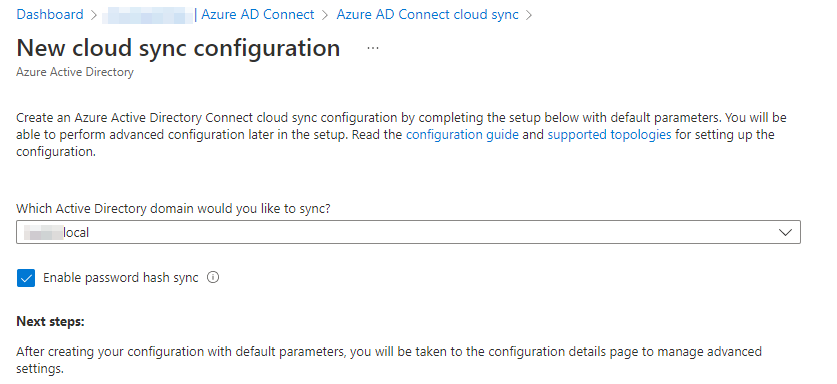Screen dimensions: 837x384
Task: Click the Azure Active Directory subtitle
Action: tap(75, 72)
